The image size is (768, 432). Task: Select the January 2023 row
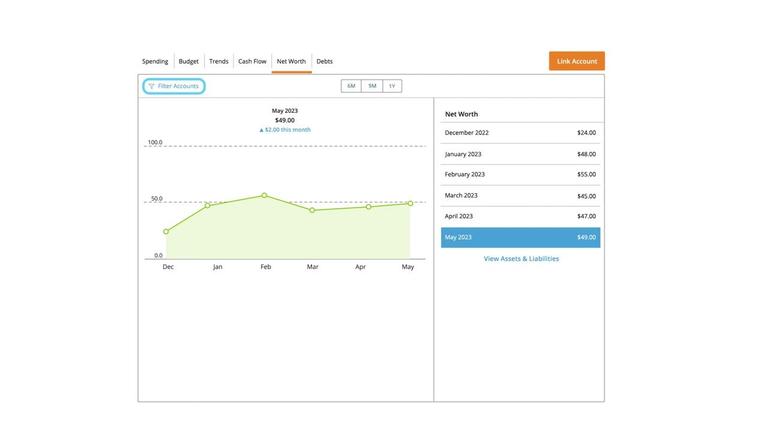coord(520,154)
